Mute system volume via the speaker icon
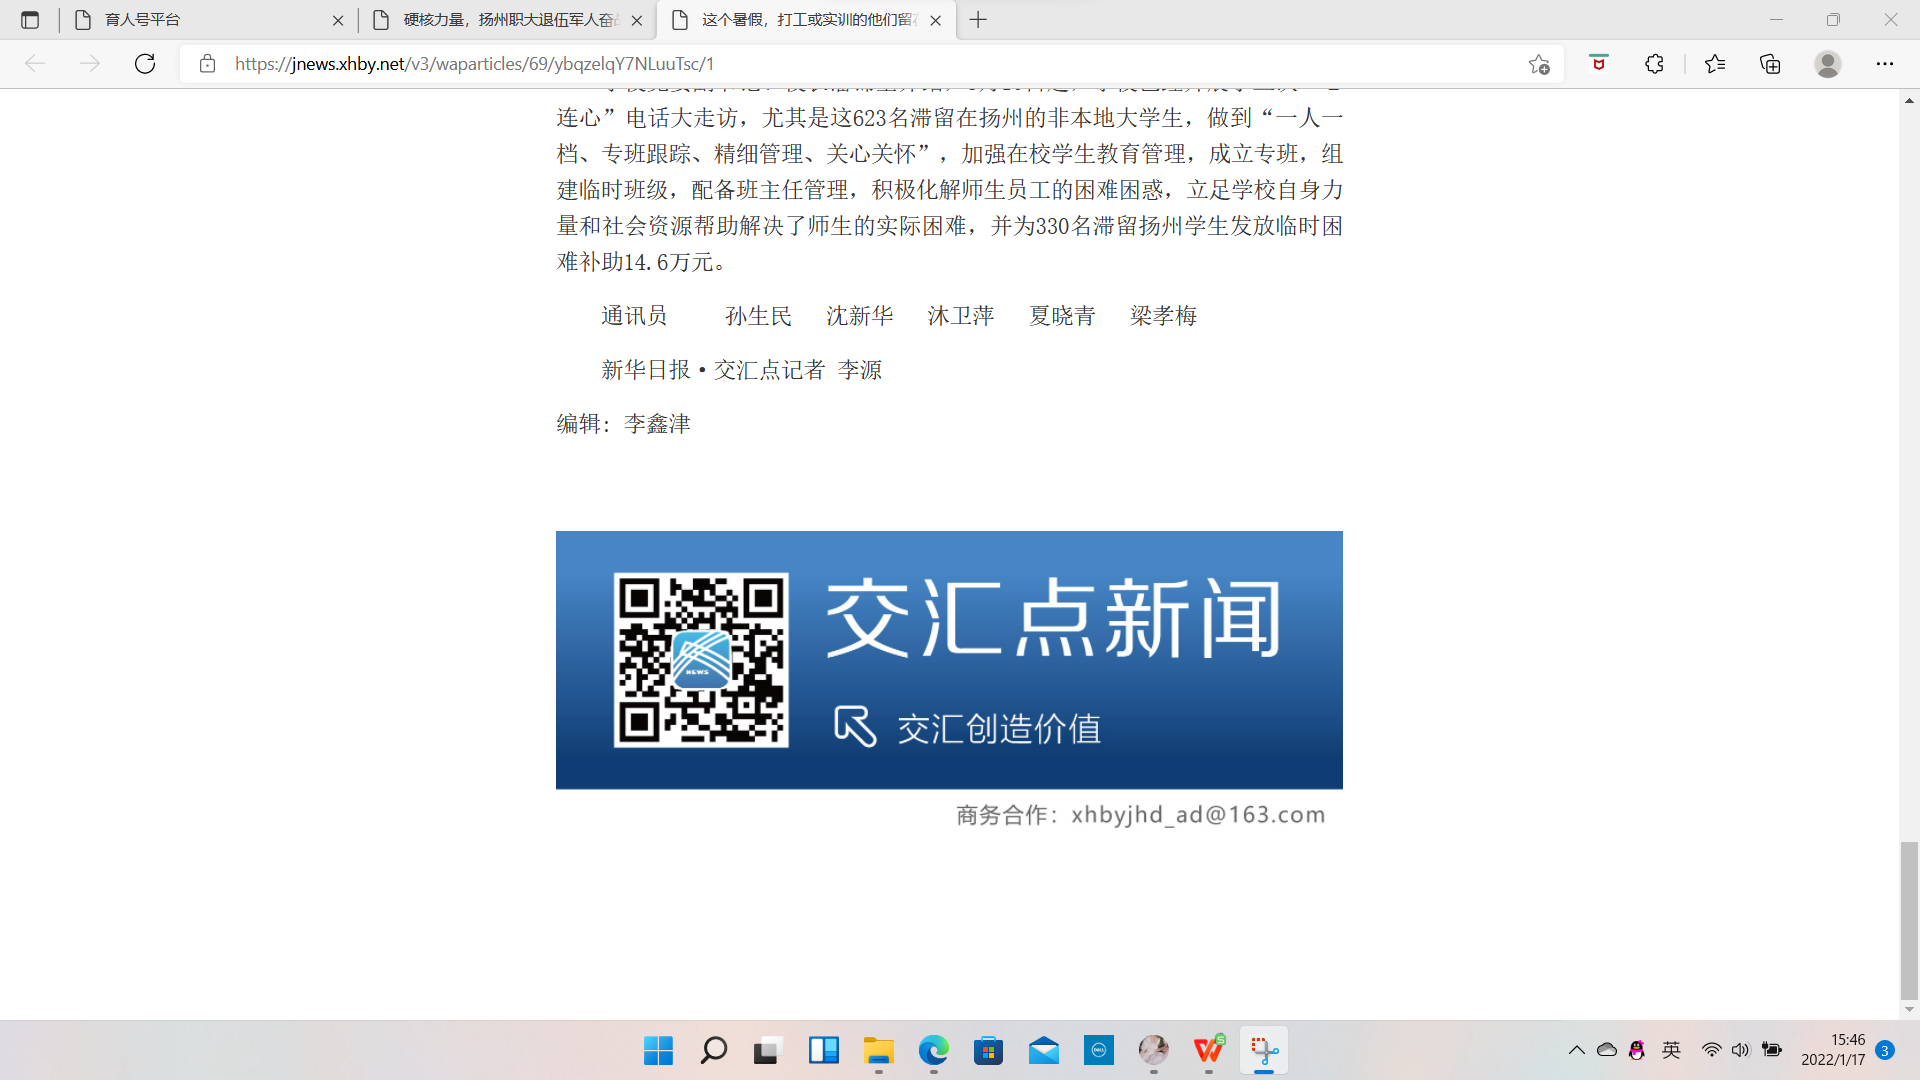The width and height of the screenshot is (1920, 1080). 1741,1050
